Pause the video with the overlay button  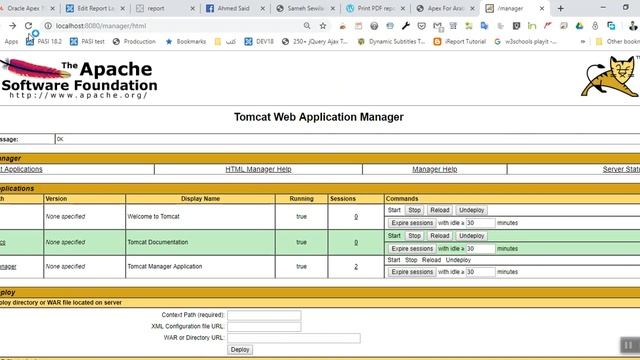coord(629,345)
